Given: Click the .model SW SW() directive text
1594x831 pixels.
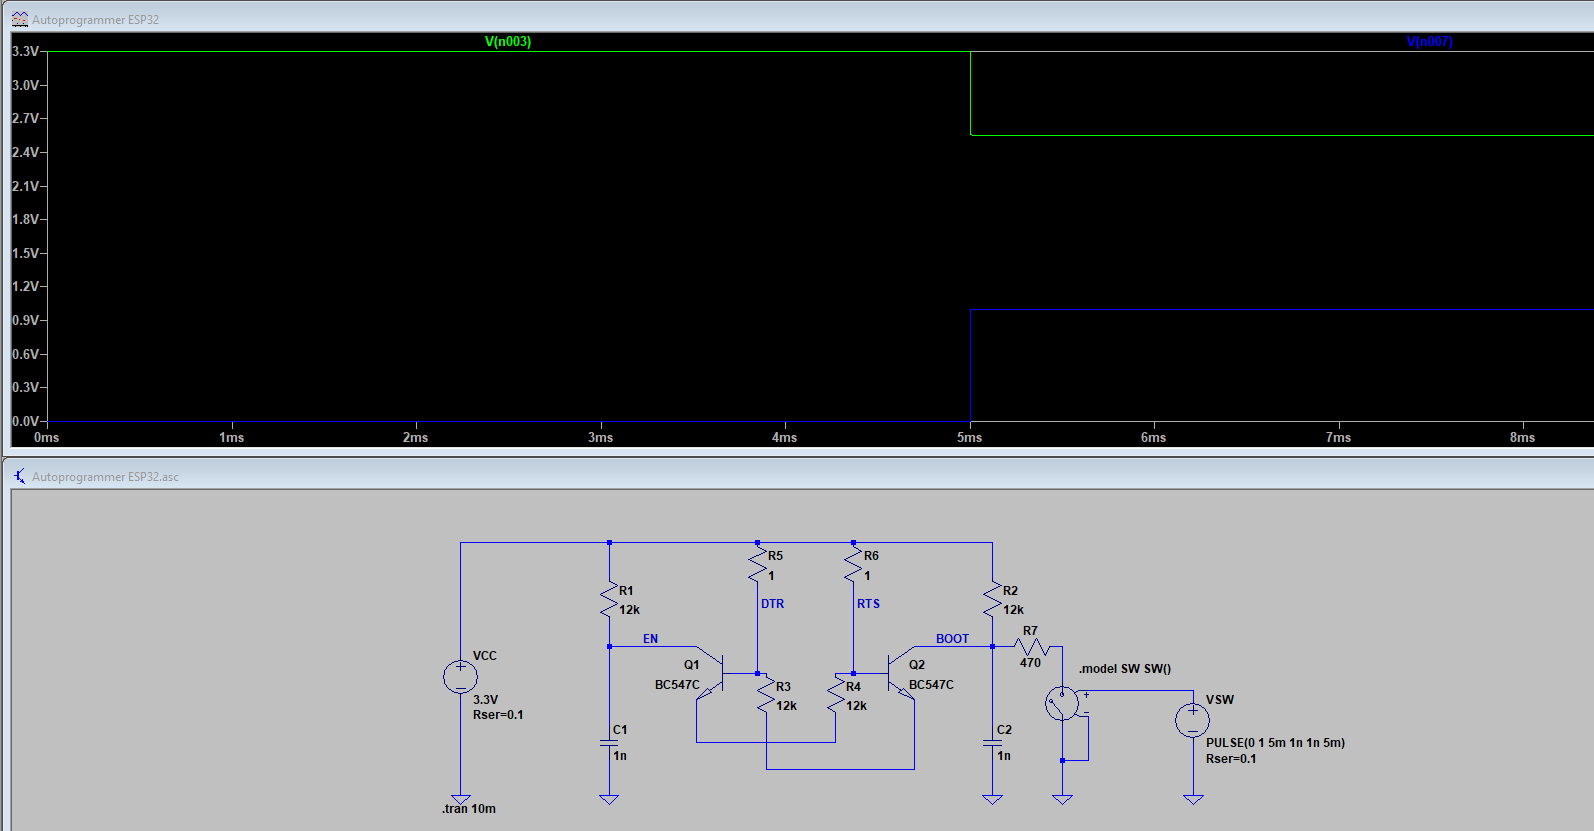Looking at the screenshot, I should coord(1124,669).
